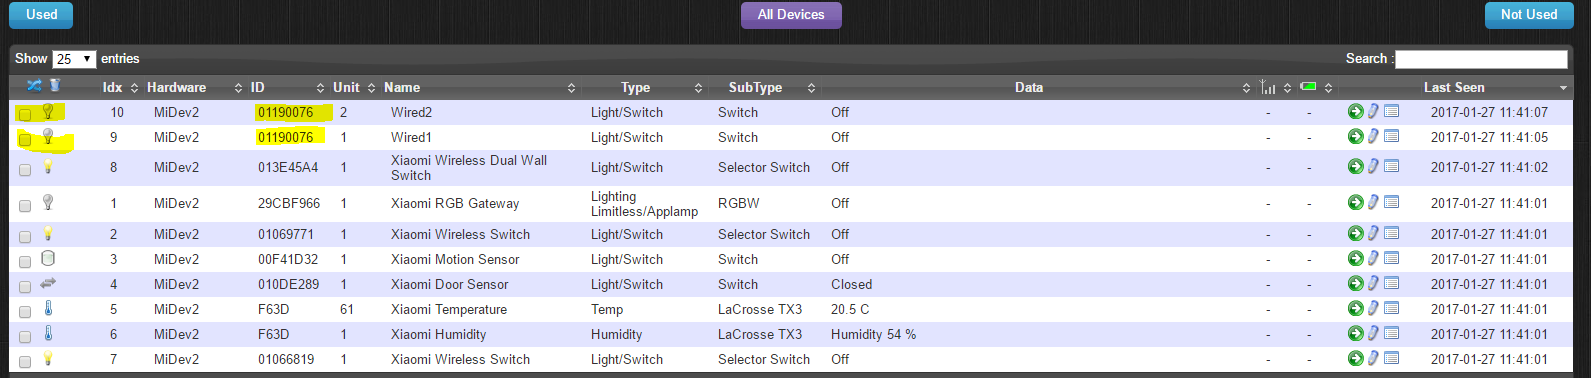Click the trash delete icon in header
The height and width of the screenshot is (378, 1591).
pos(55,85)
